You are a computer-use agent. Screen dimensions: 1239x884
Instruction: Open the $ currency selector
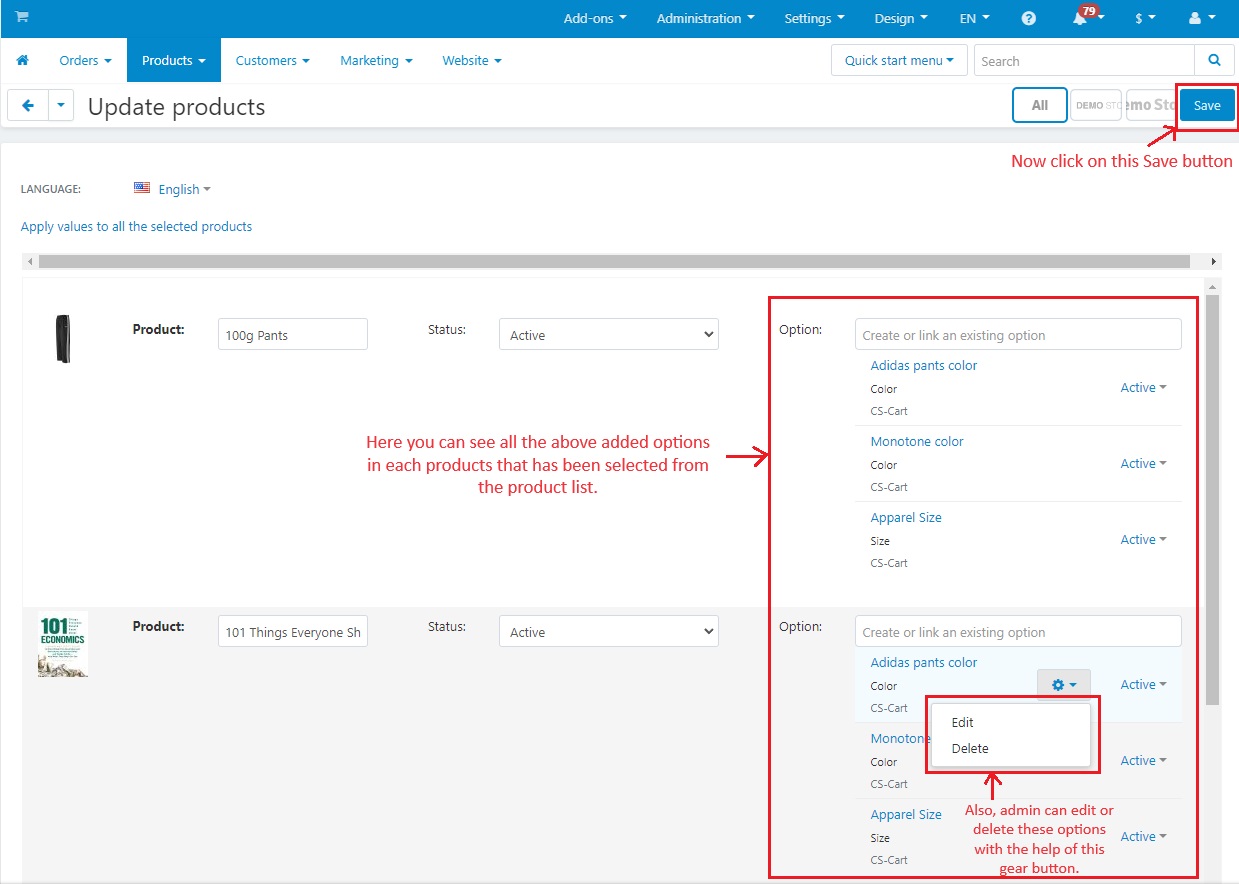(x=1145, y=19)
